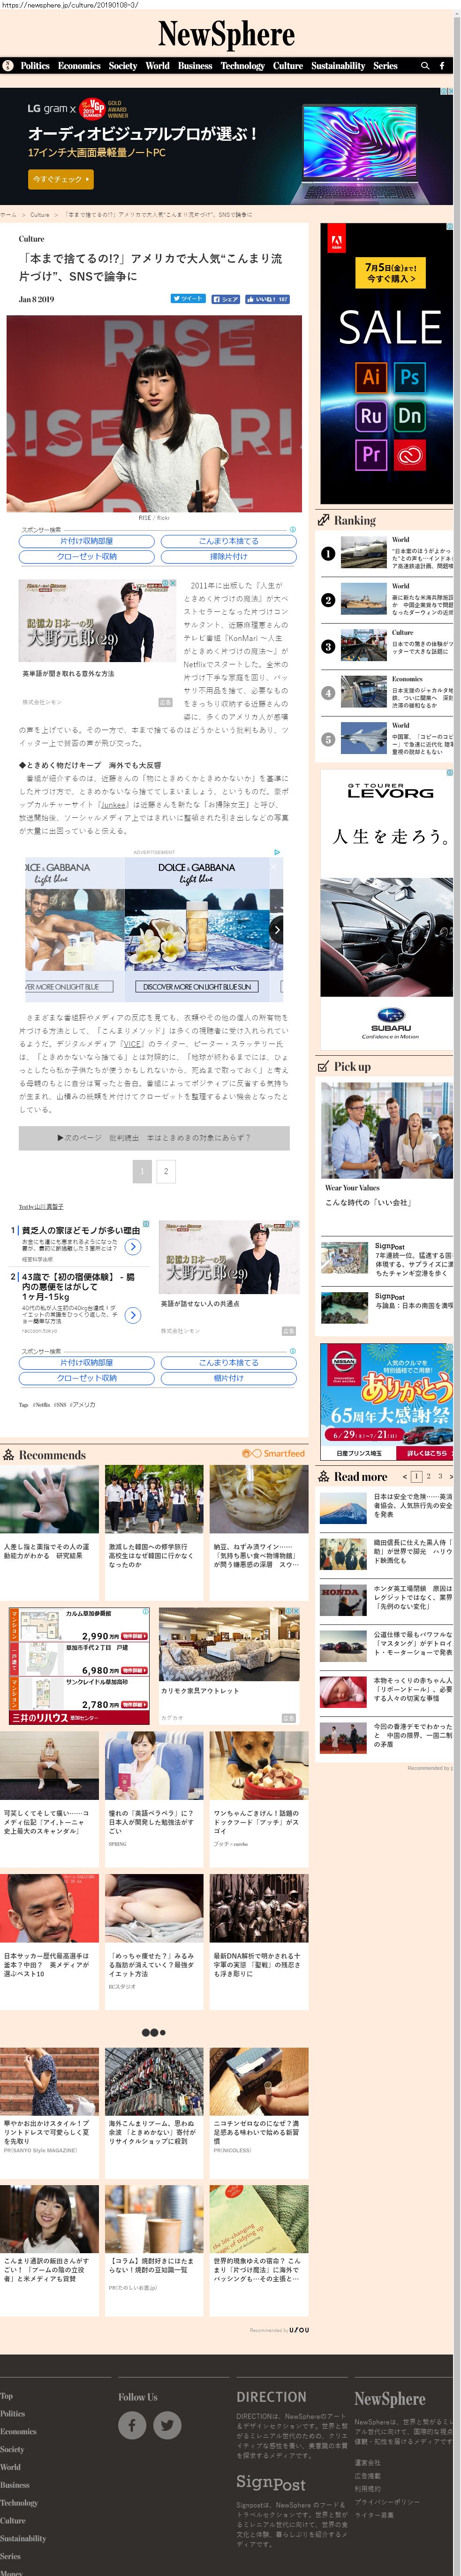Click the Facebook シェア share button
This screenshot has width=461, height=2576.
[x=225, y=299]
